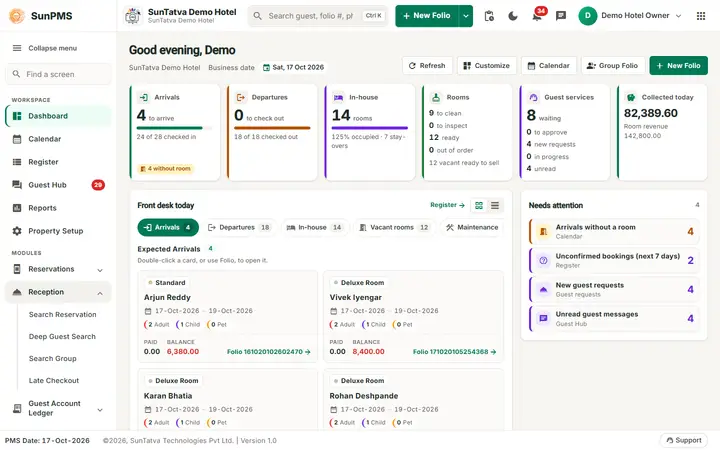This screenshot has height=450, width=720.
Task: Click header New Folio button
Action: coord(427,16)
